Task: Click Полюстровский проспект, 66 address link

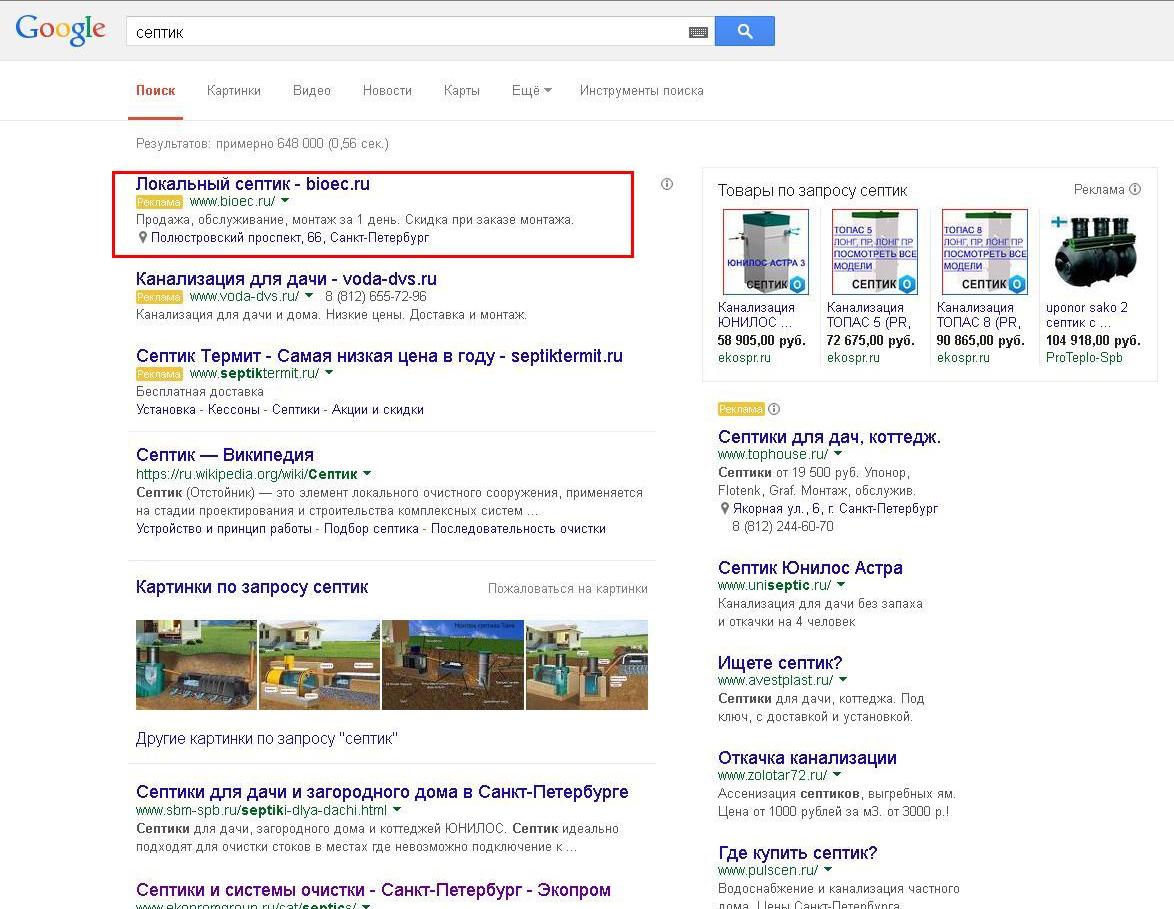Action: click(x=290, y=237)
